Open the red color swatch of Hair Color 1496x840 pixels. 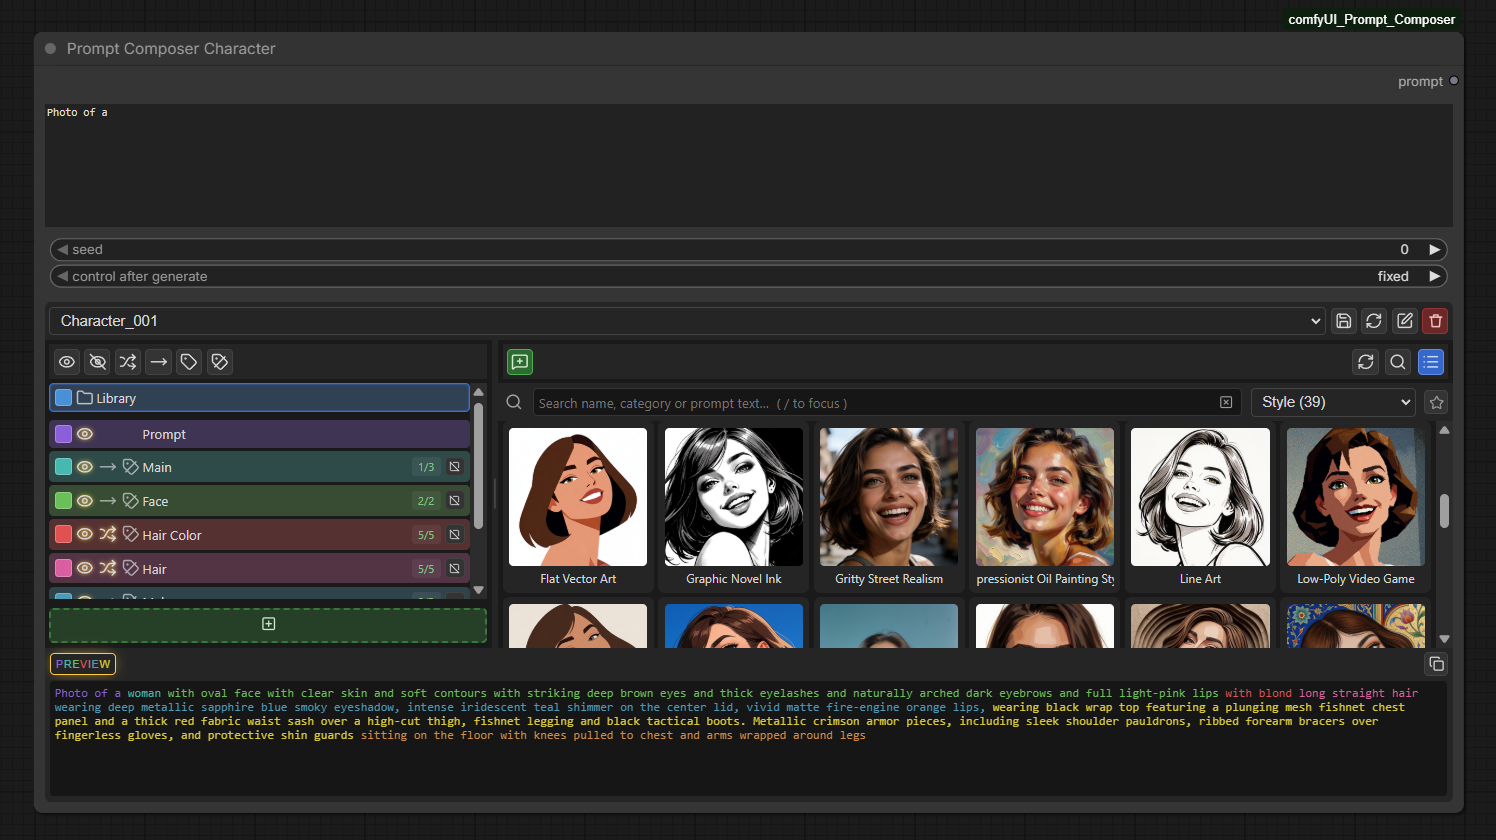coord(63,534)
